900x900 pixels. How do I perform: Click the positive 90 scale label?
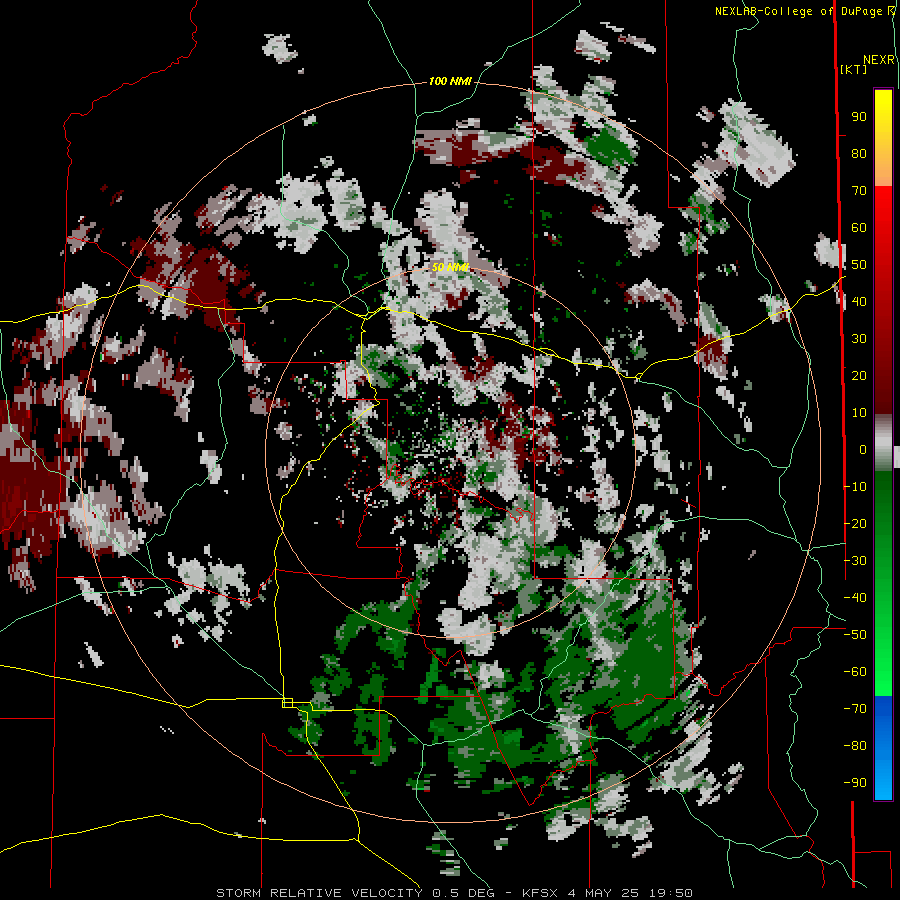coord(859,117)
